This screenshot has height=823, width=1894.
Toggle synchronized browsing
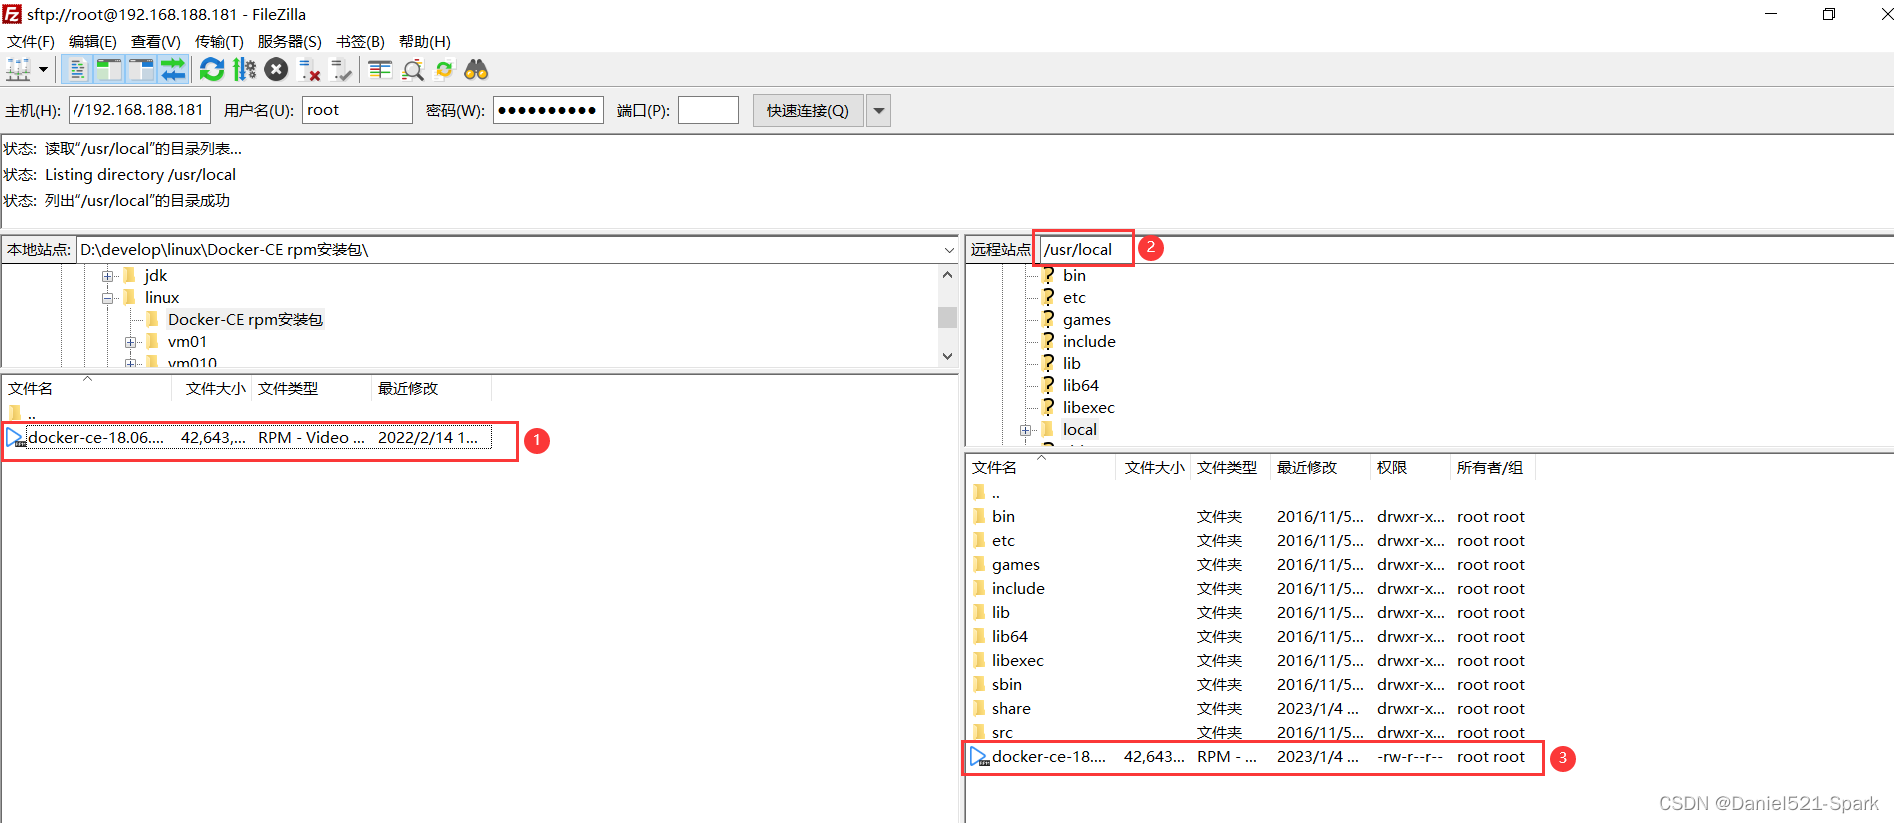pyautogui.click(x=445, y=70)
